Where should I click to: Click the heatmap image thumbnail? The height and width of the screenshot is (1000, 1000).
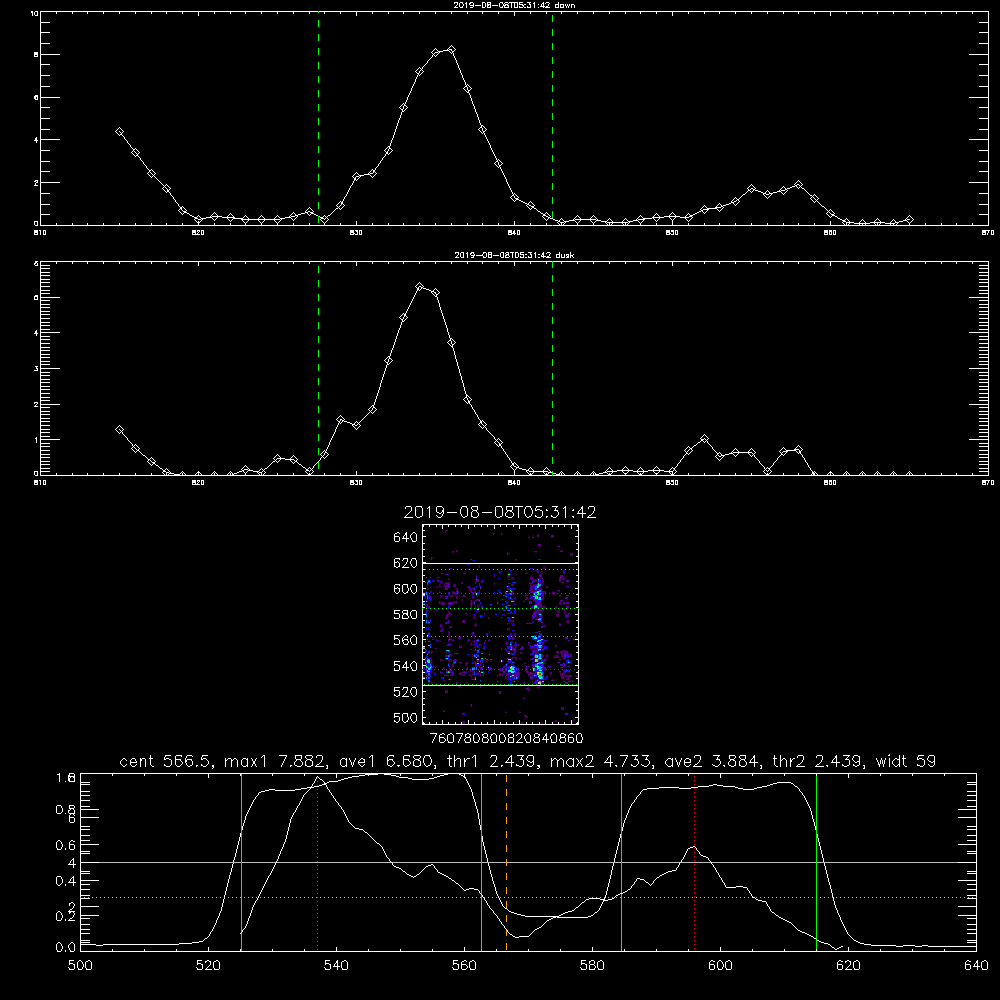coord(501,624)
